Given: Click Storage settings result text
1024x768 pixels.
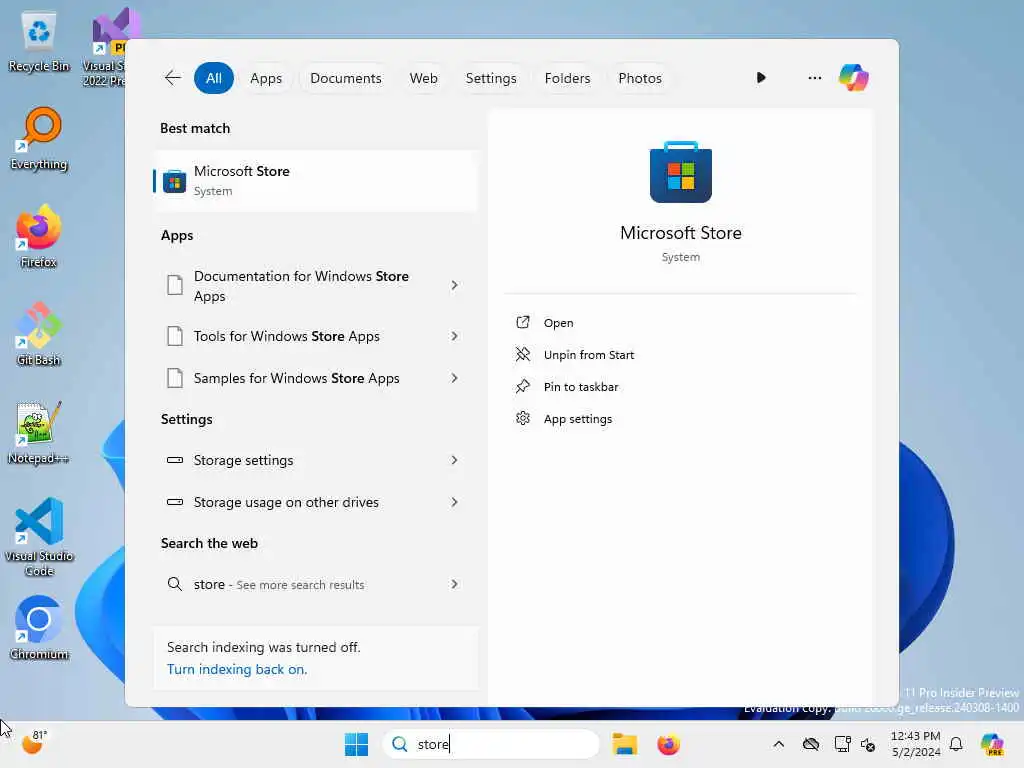Looking at the screenshot, I should 244,460.
